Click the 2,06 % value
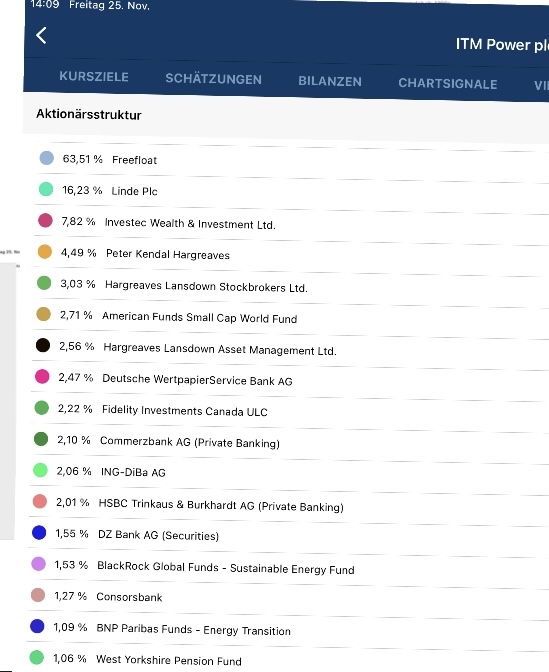The image size is (549, 672). (74, 471)
